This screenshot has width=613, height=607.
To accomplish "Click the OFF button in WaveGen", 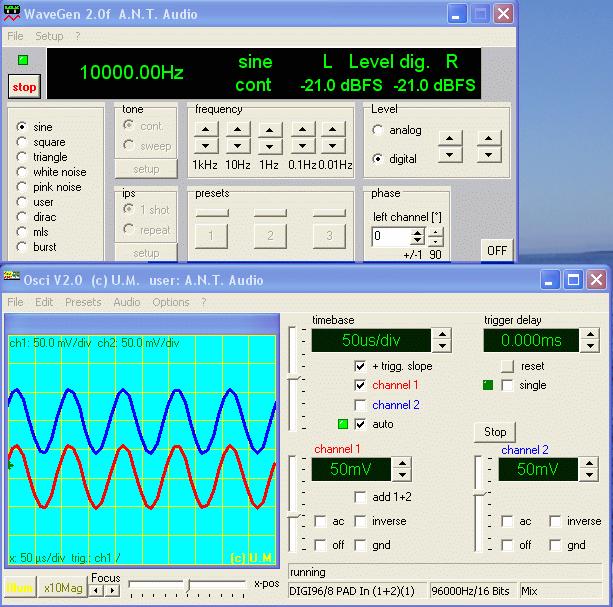I will point(497,250).
